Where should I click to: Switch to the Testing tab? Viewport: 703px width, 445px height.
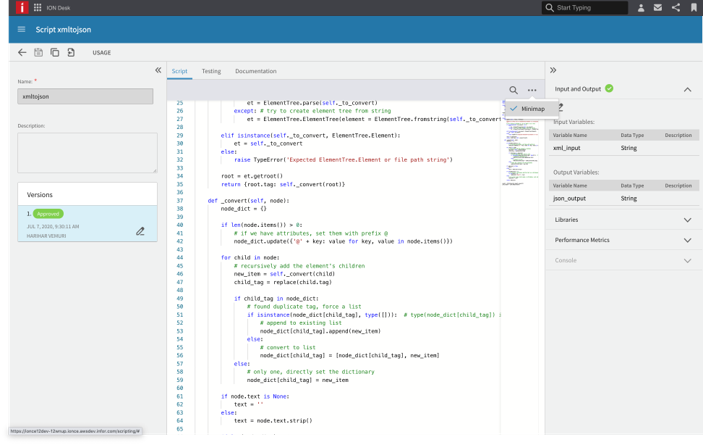point(211,71)
